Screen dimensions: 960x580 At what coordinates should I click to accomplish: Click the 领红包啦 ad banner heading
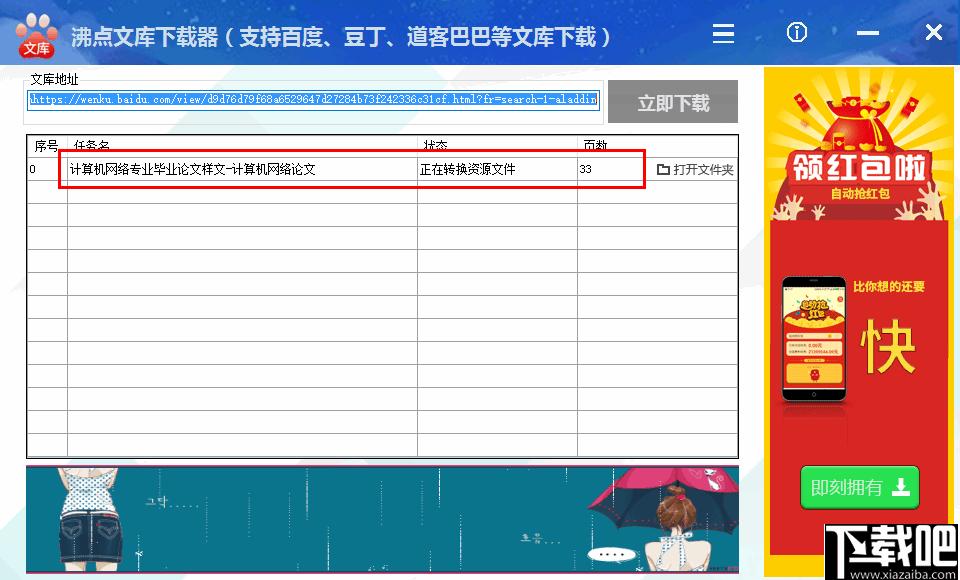(x=860, y=167)
